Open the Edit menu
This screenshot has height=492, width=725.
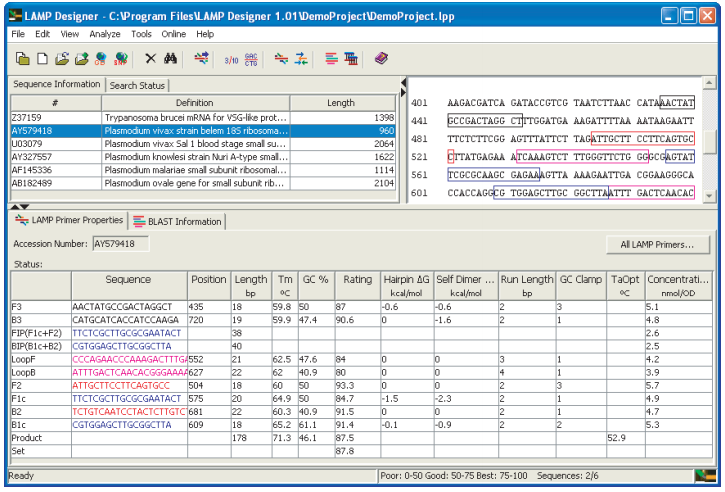43,34
